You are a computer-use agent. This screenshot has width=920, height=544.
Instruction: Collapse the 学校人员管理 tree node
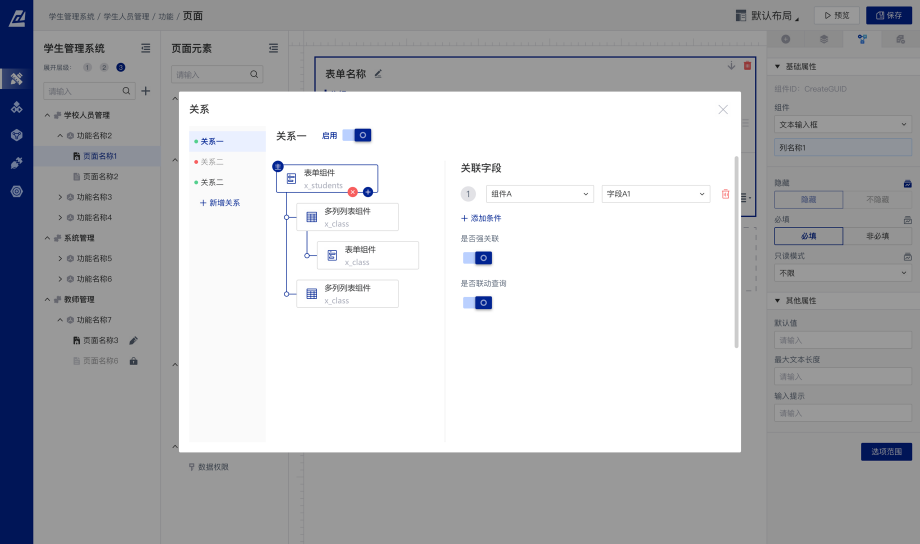(x=48, y=115)
